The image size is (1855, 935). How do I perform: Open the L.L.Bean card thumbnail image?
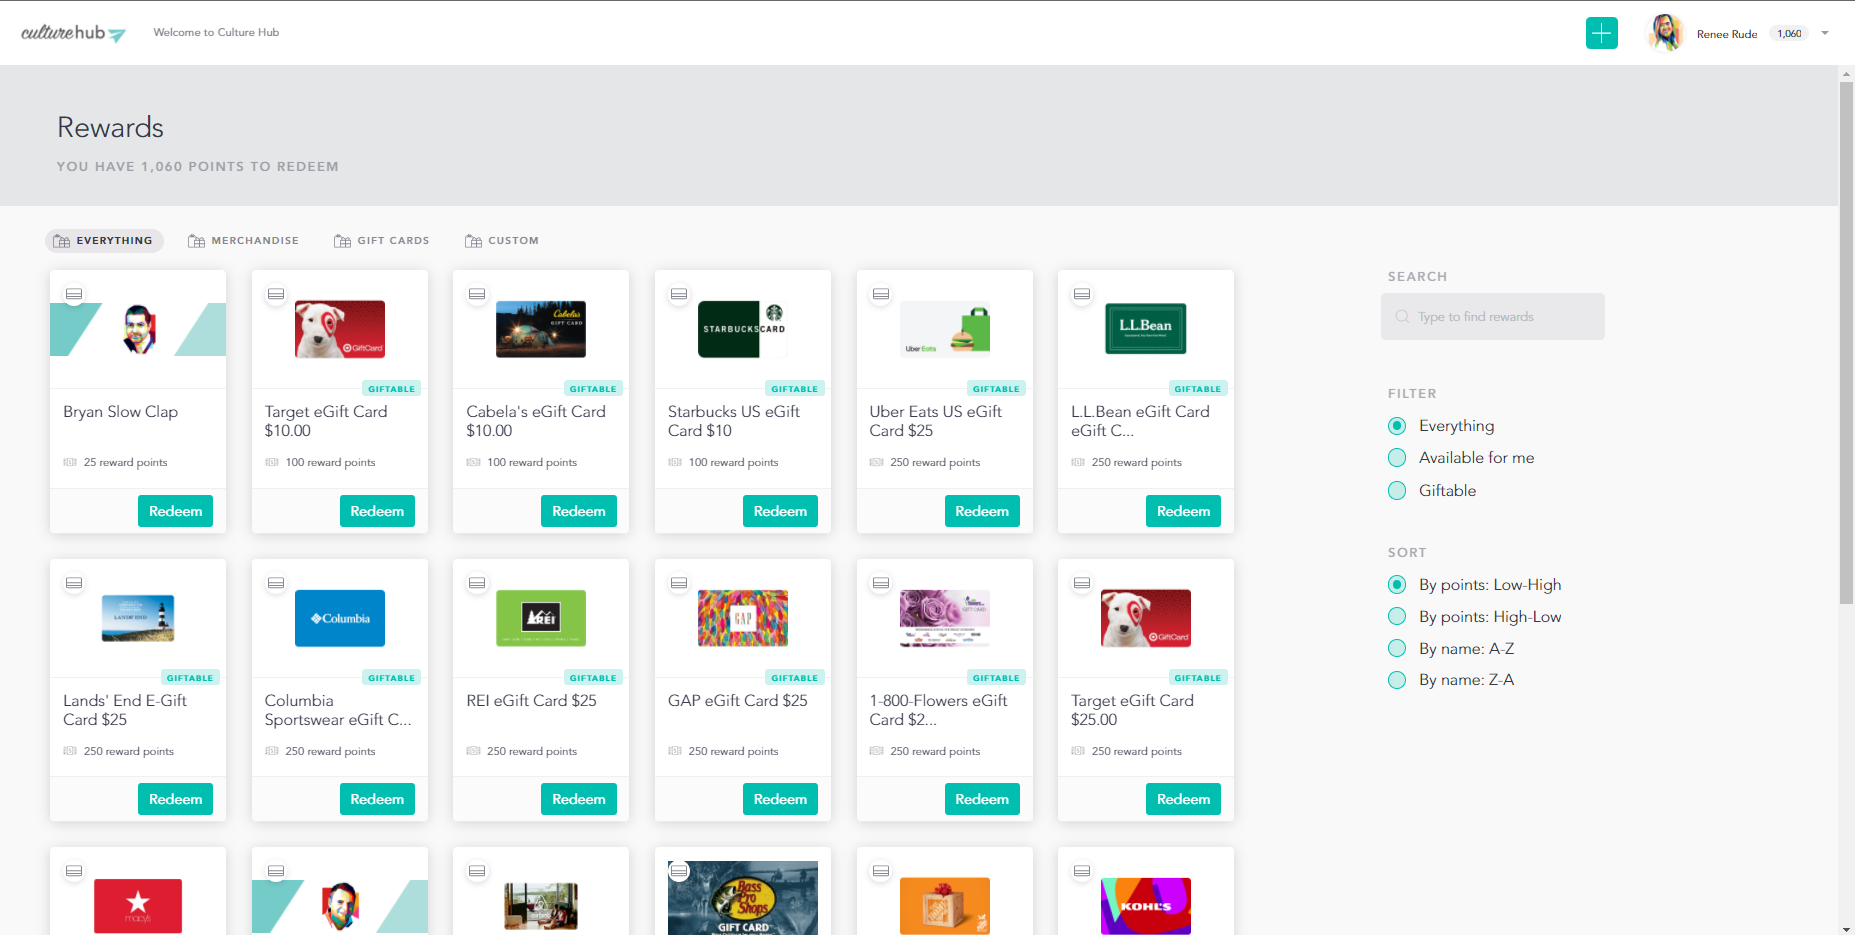[x=1145, y=329]
